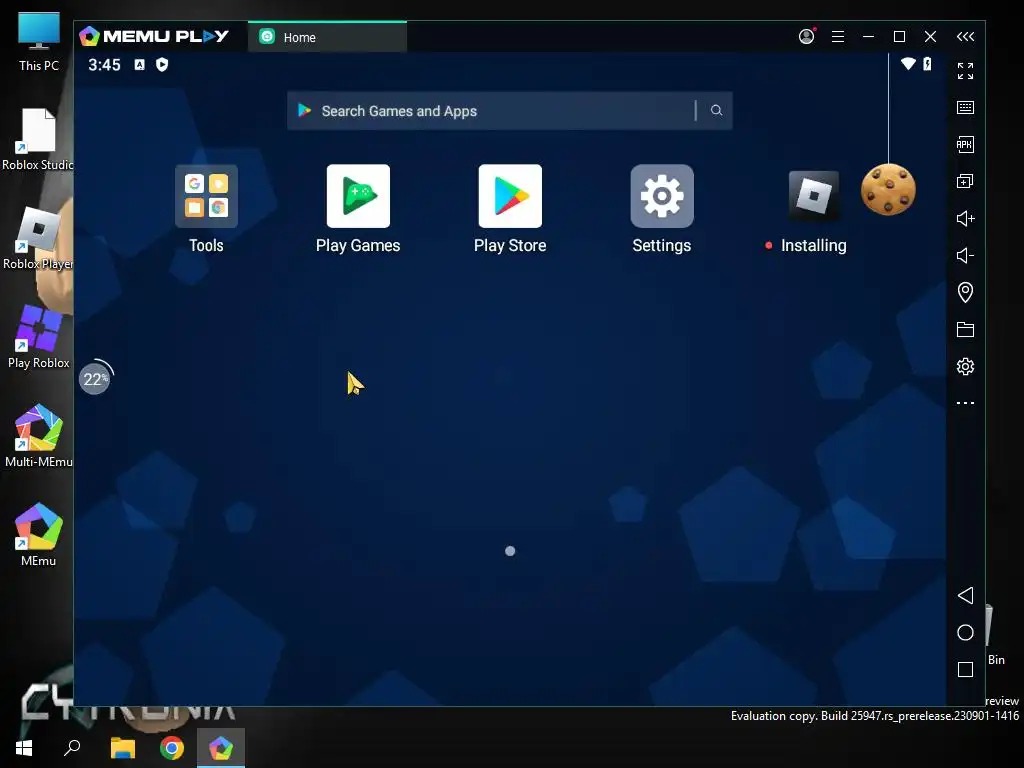Collapse the sidebar with triple chevron
This screenshot has width=1024, height=768.
[965, 37]
